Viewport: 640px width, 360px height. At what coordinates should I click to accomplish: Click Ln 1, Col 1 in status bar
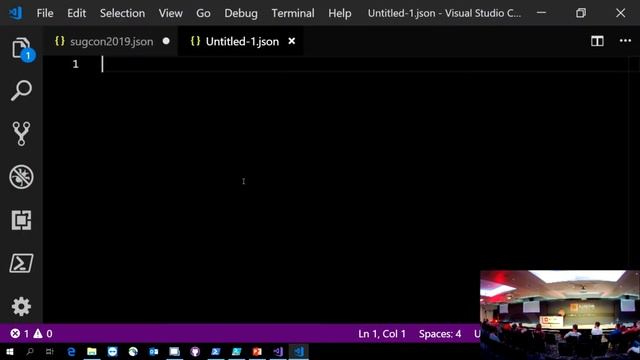pyautogui.click(x=382, y=334)
